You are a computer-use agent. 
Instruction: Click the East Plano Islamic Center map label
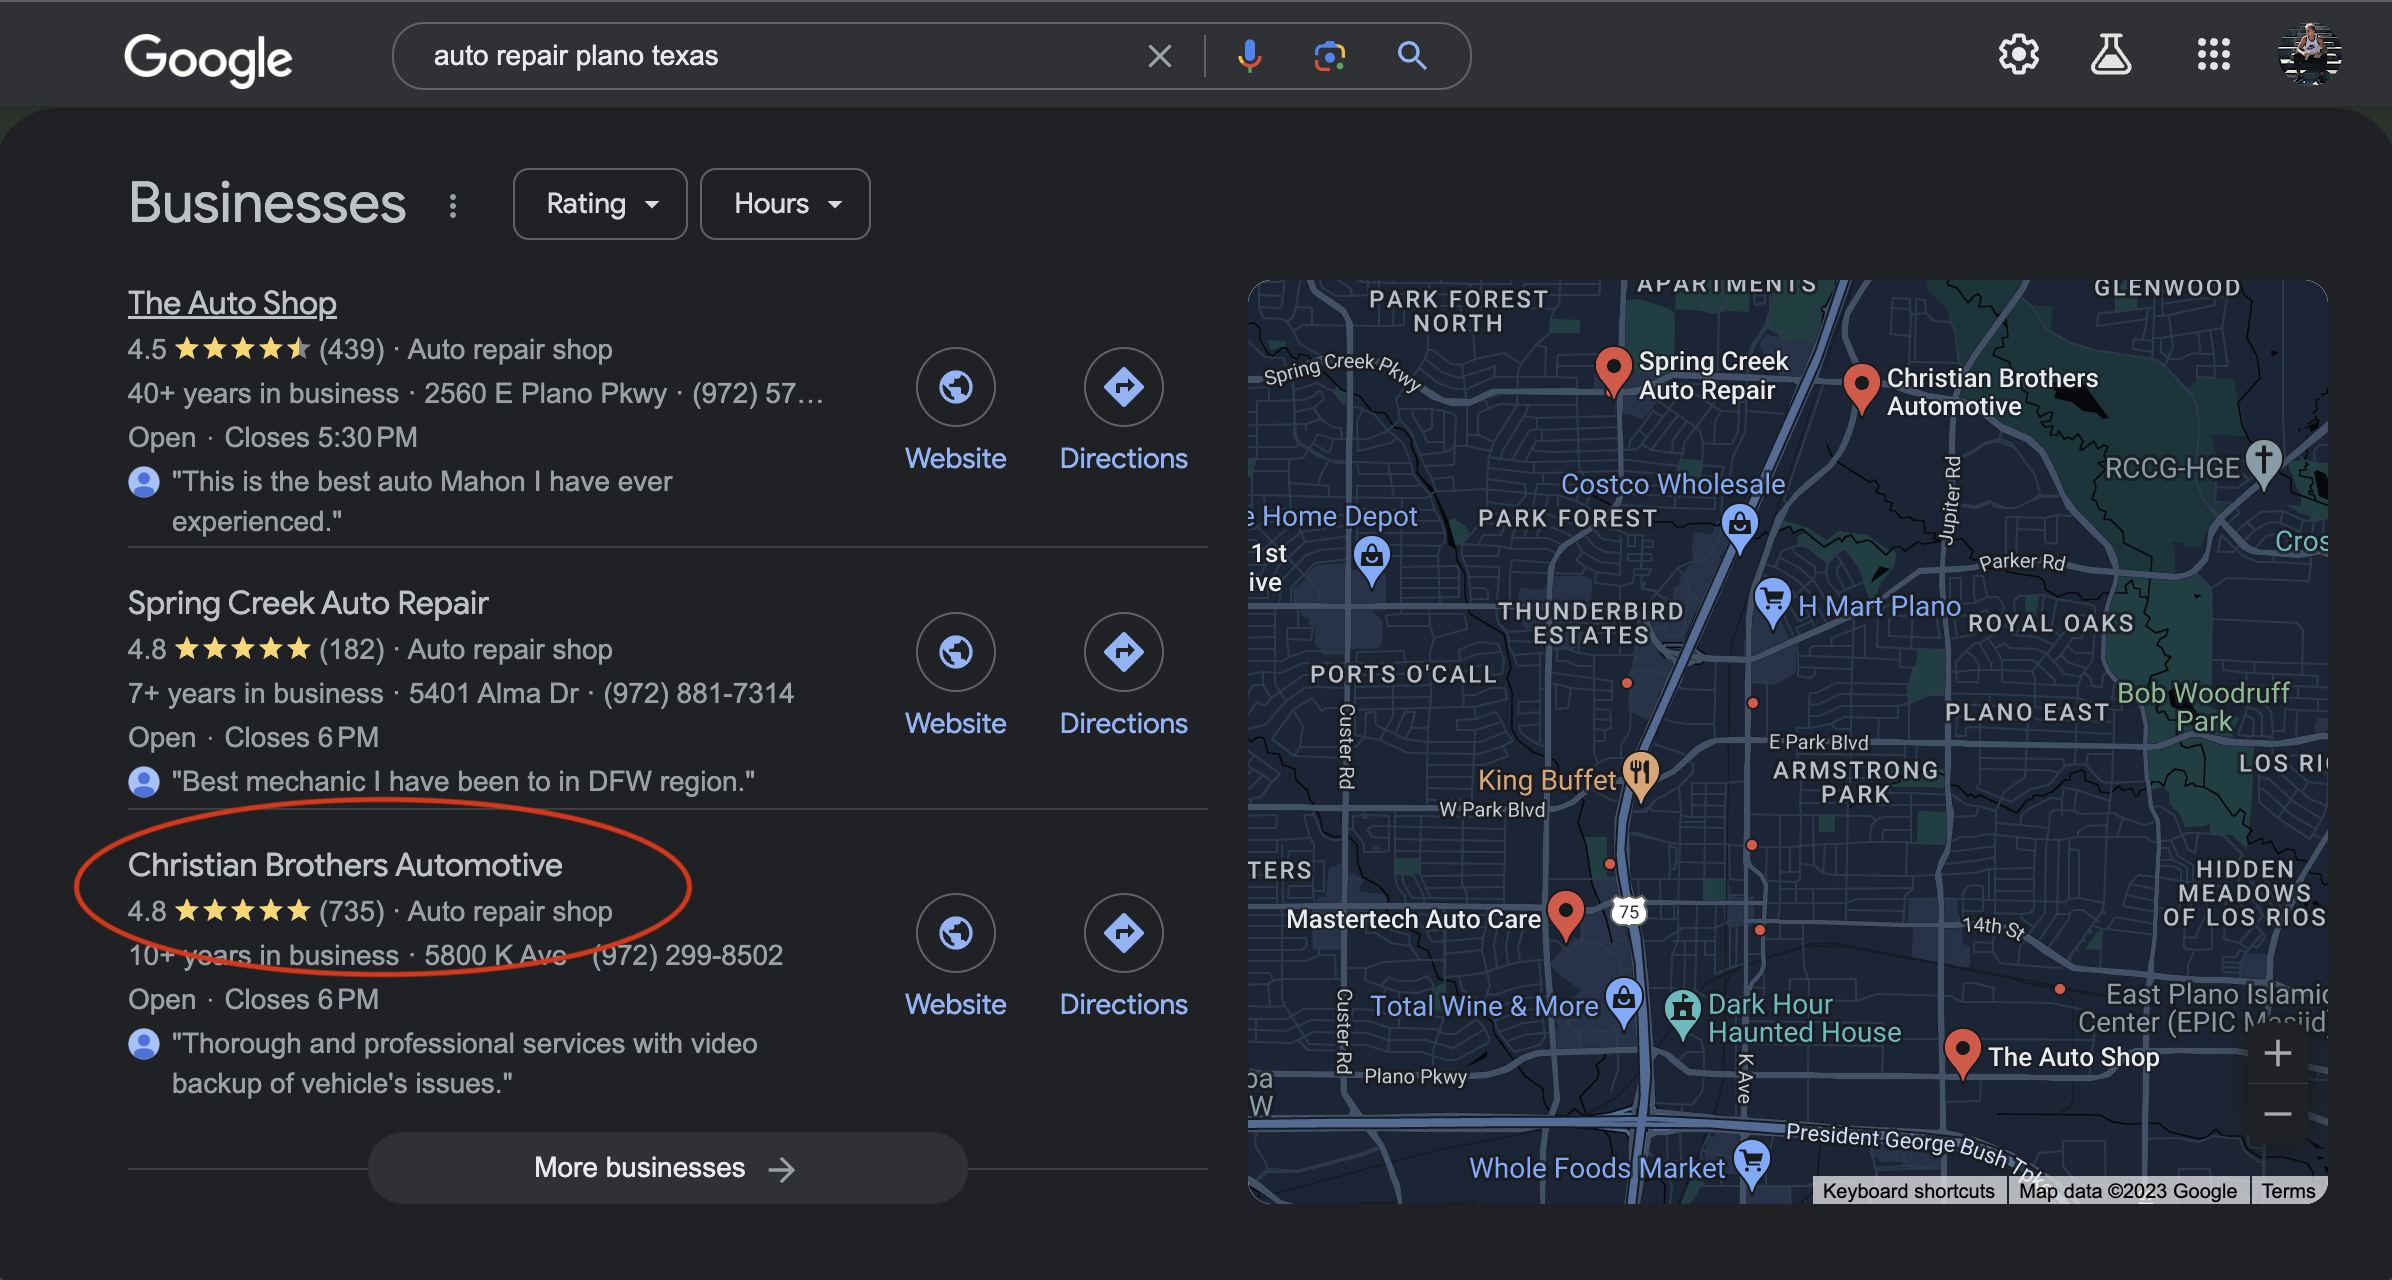point(2202,1008)
